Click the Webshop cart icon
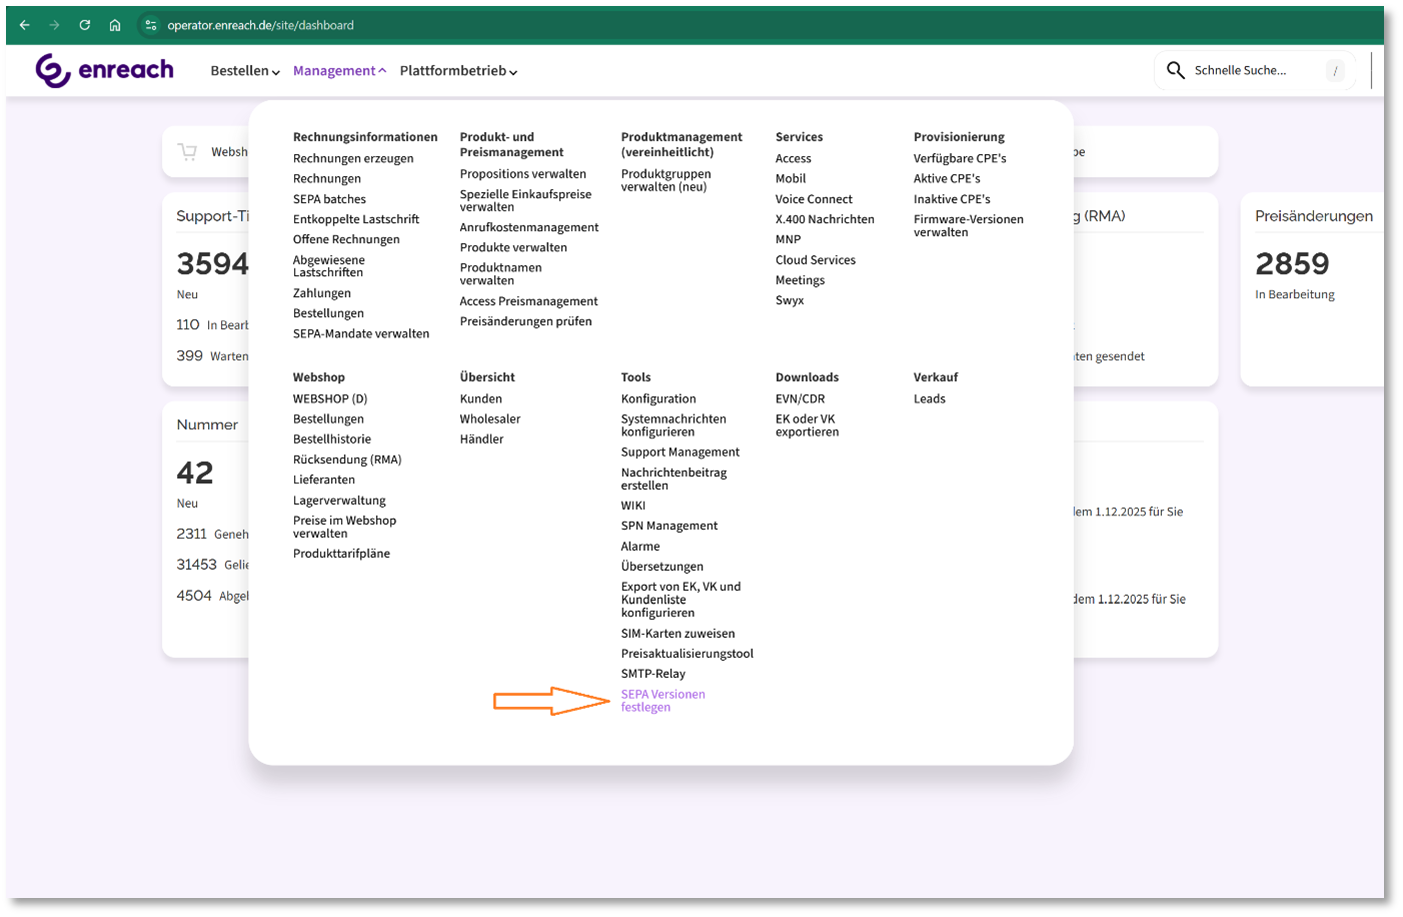The width and height of the screenshot is (1403, 917). point(187,152)
